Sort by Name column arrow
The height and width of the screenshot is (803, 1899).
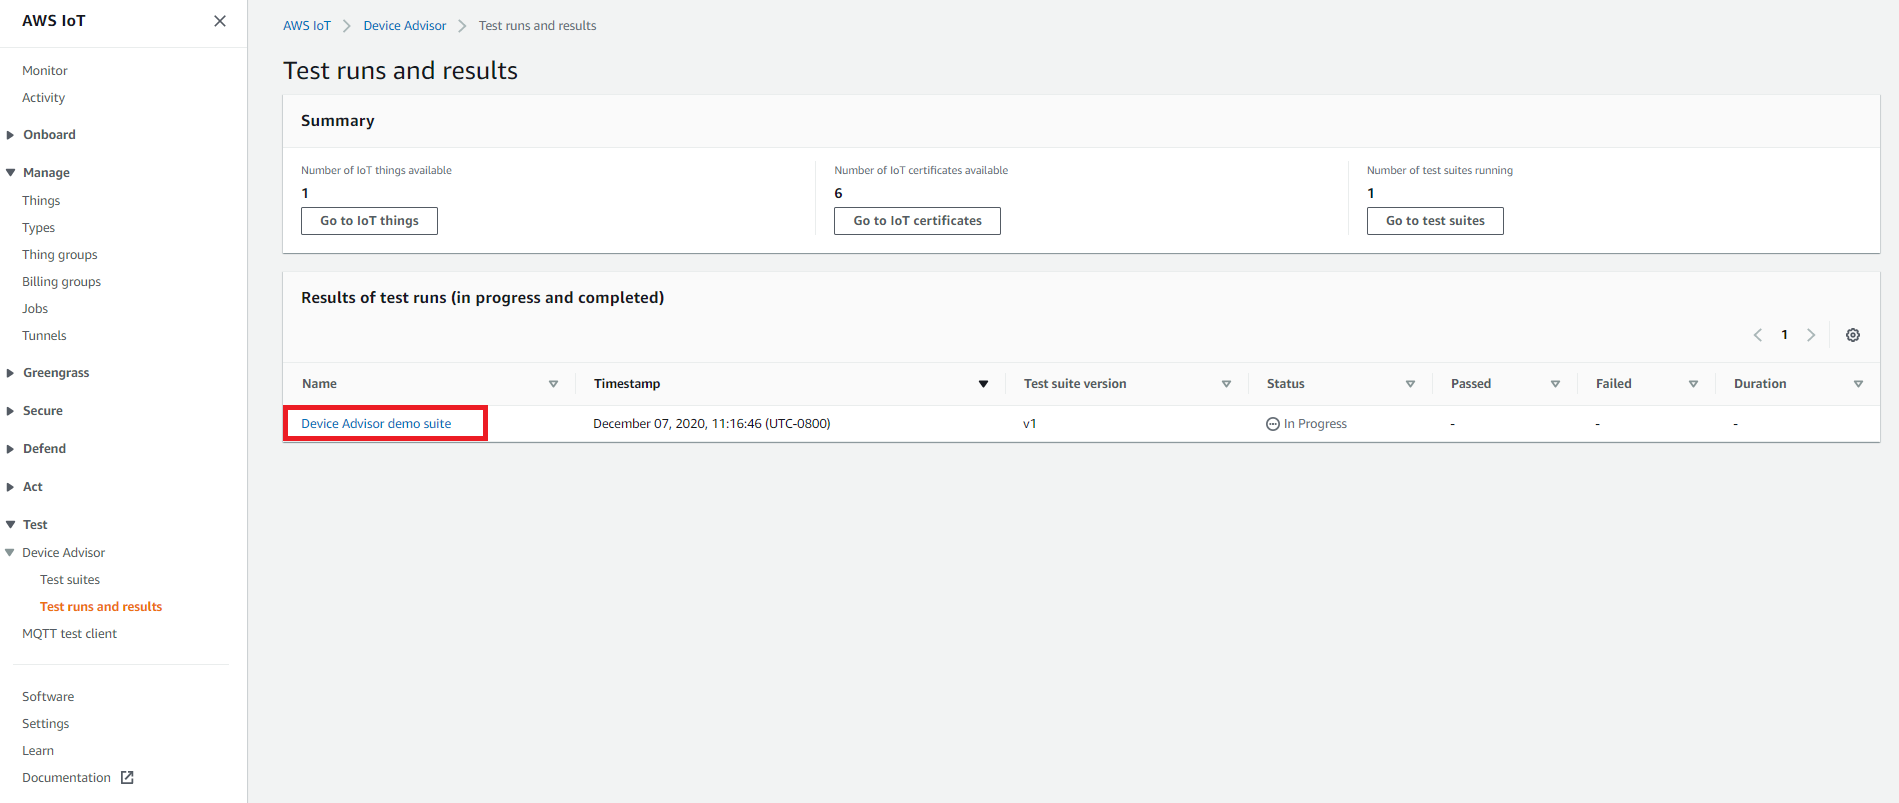[553, 384]
